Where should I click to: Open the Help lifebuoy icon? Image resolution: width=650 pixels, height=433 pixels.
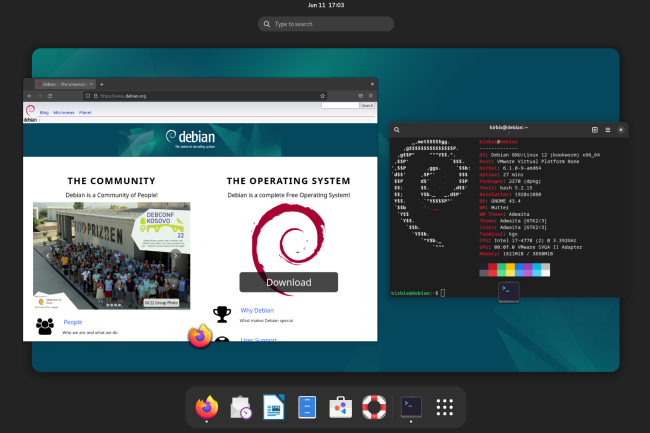[x=375, y=407]
